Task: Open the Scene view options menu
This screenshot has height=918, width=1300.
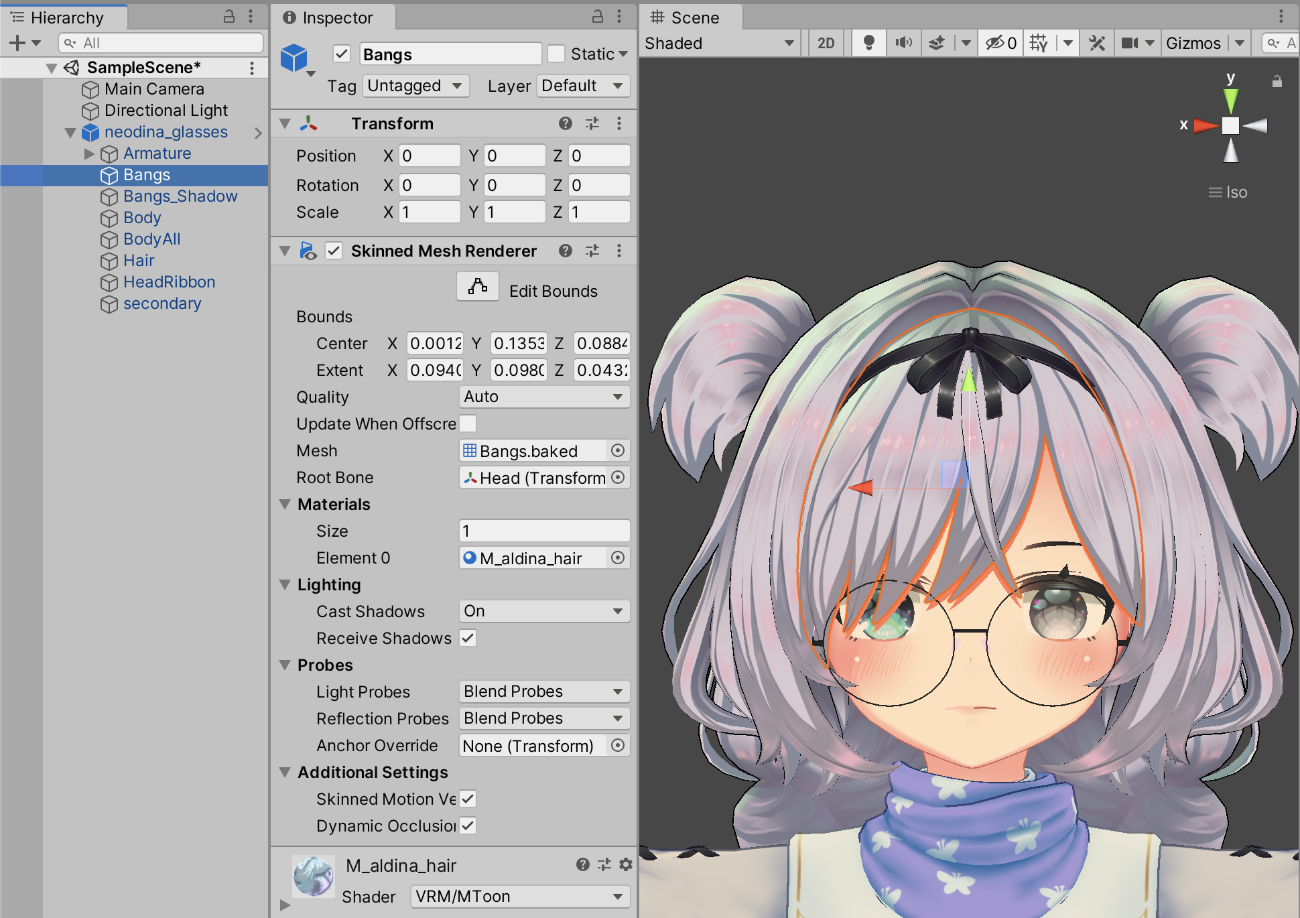Action: click(x=1282, y=17)
